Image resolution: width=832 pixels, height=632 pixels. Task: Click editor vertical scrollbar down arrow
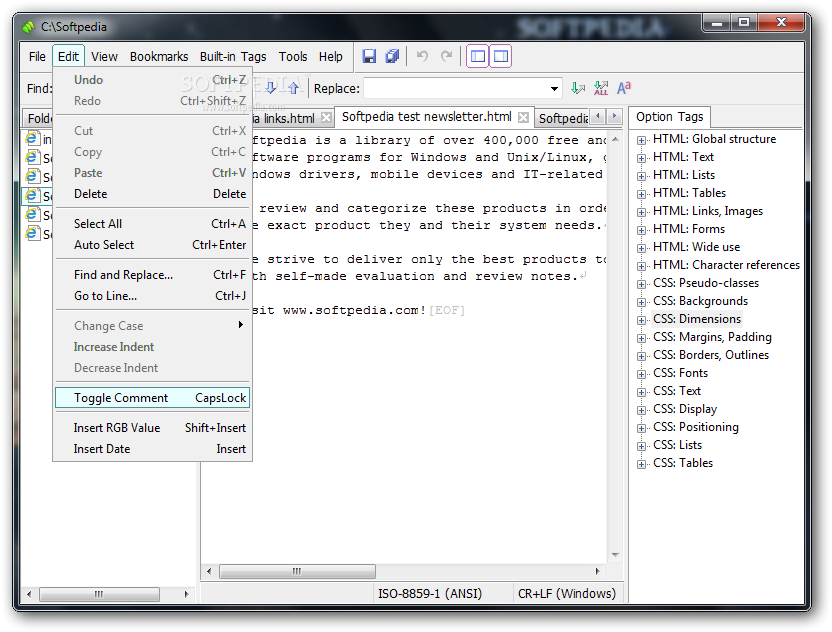[615, 555]
